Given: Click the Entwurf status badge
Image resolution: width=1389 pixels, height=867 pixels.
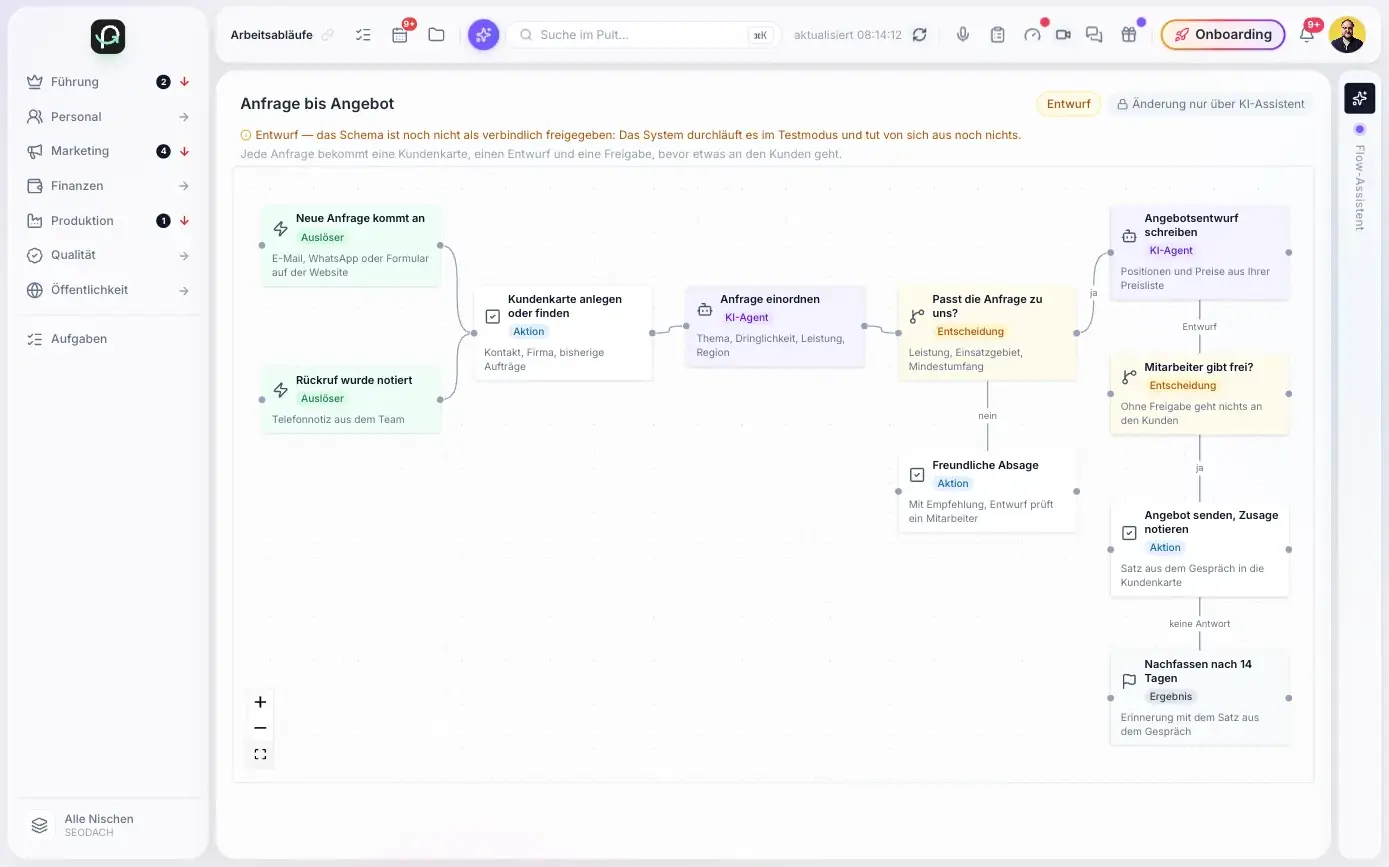Looking at the screenshot, I should tap(1069, 104).
